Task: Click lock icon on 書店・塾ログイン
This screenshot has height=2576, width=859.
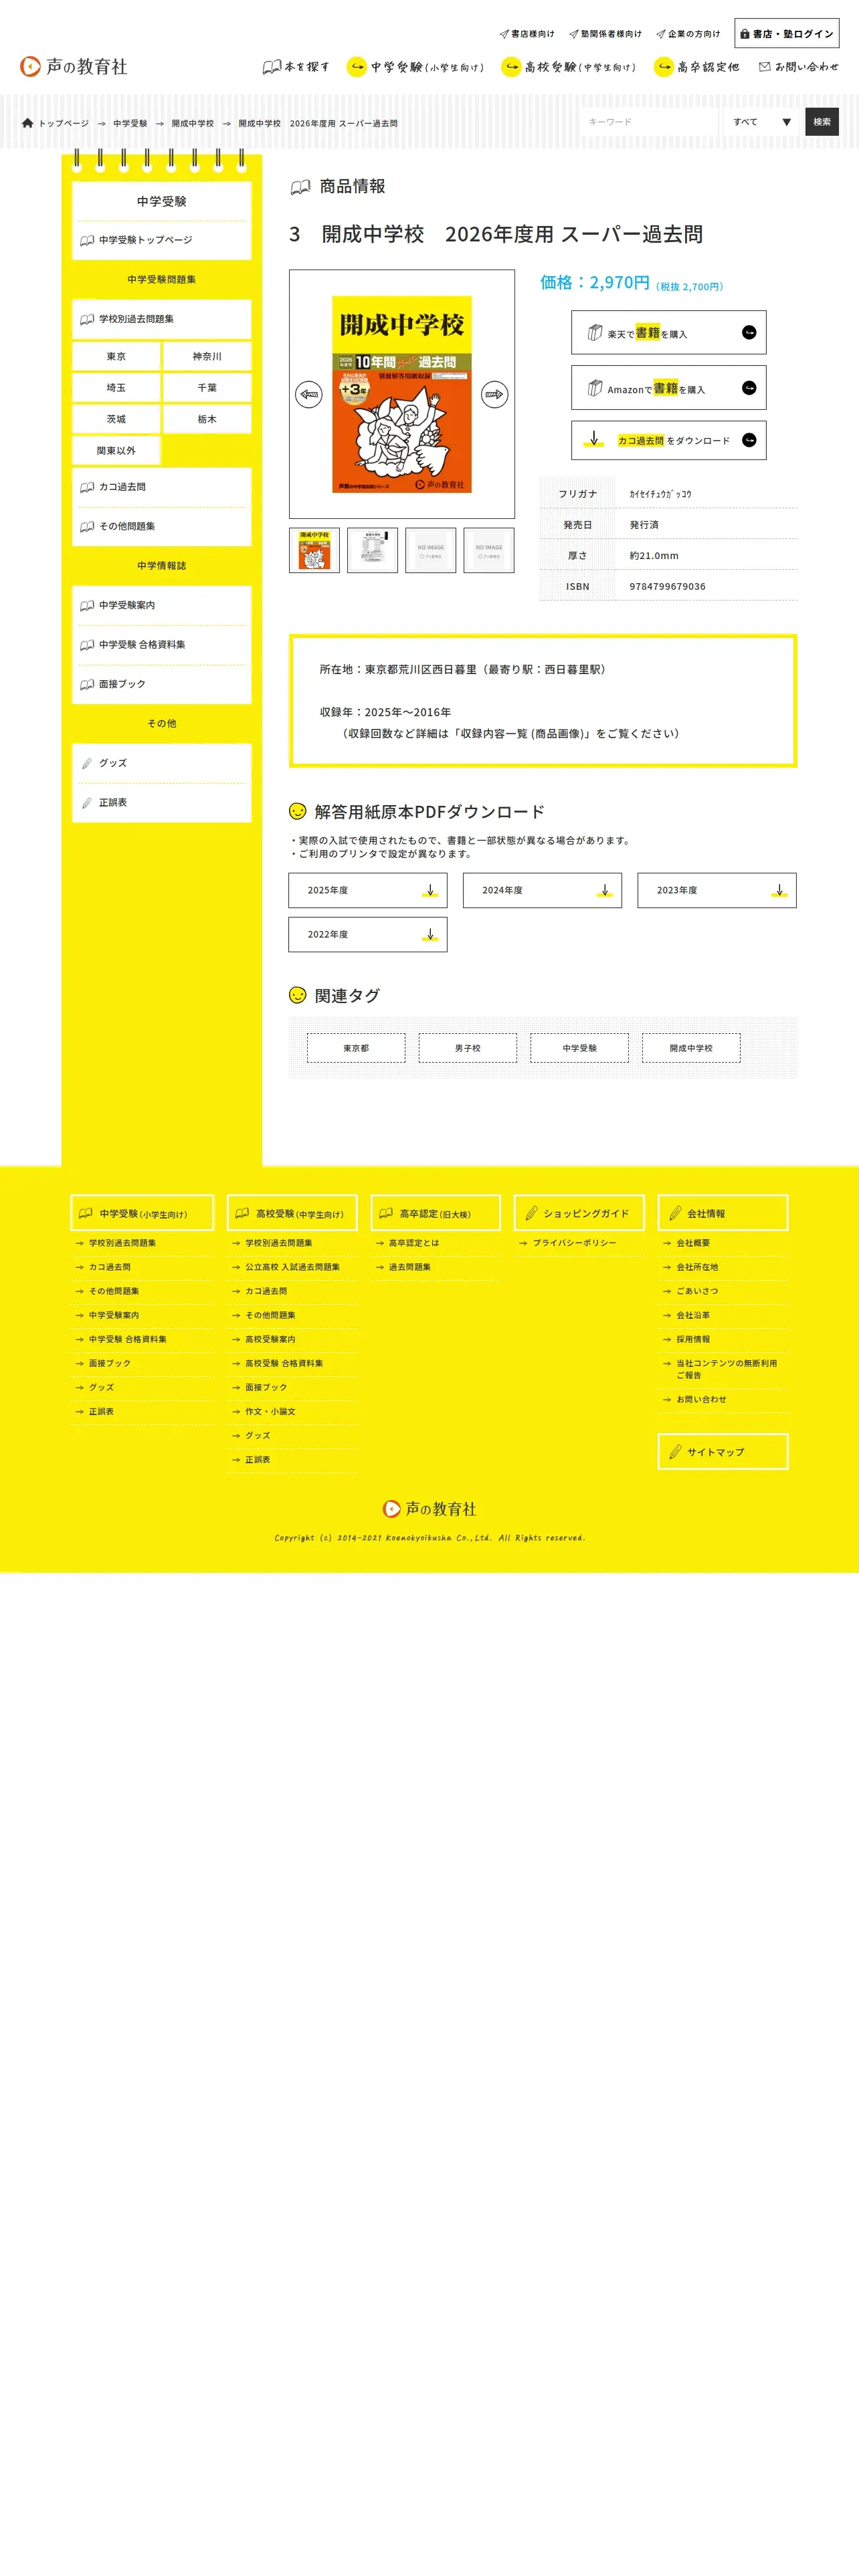Action: (x=745, y=34)
